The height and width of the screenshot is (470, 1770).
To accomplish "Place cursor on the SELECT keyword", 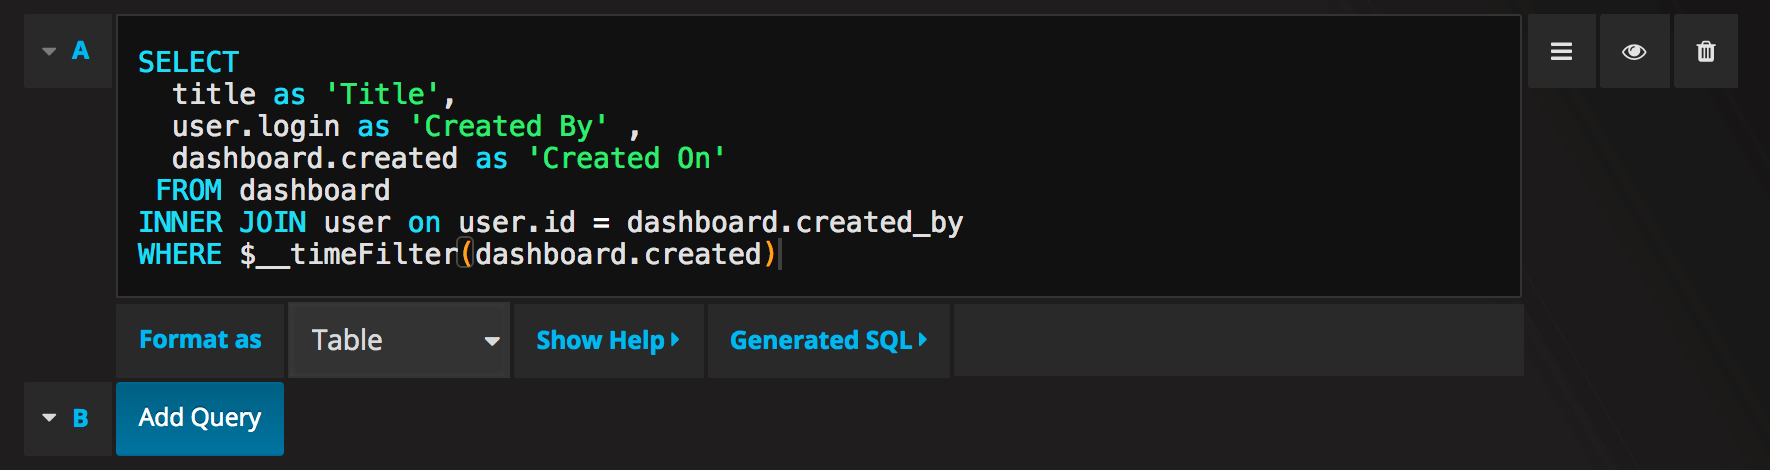I will tap(188, 62).
